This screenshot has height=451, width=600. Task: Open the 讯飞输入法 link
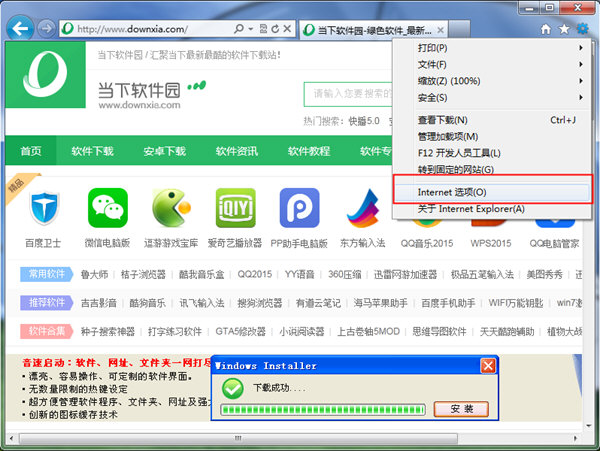click(x=202, y=303)
